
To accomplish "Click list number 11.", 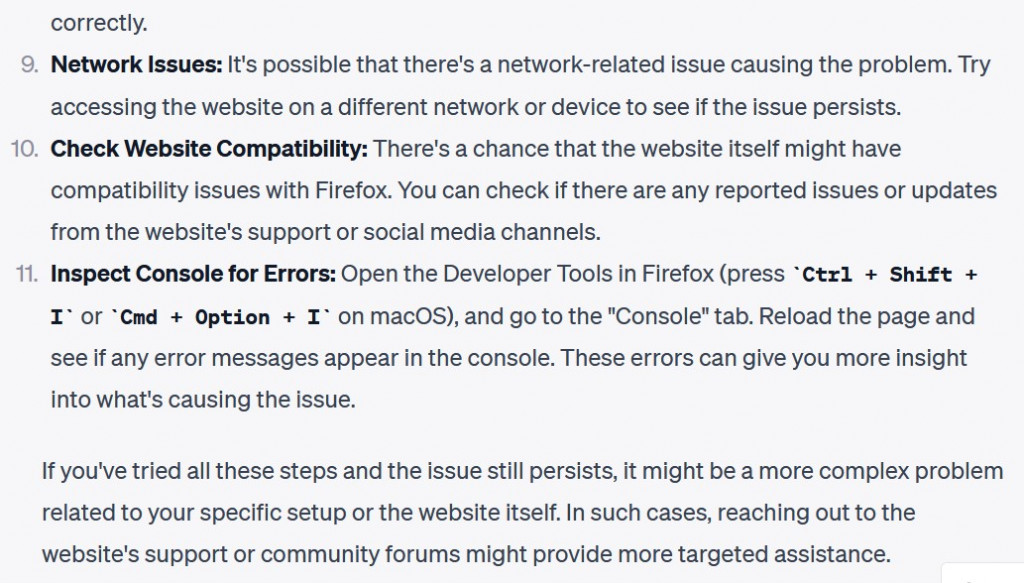I will (x=26, y=275).
